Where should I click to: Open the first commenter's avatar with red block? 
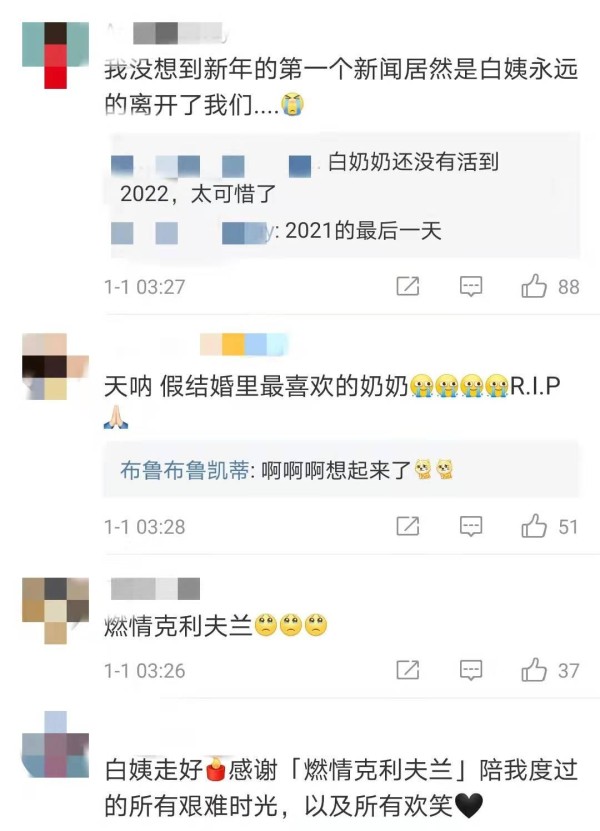tap(55, 55)
